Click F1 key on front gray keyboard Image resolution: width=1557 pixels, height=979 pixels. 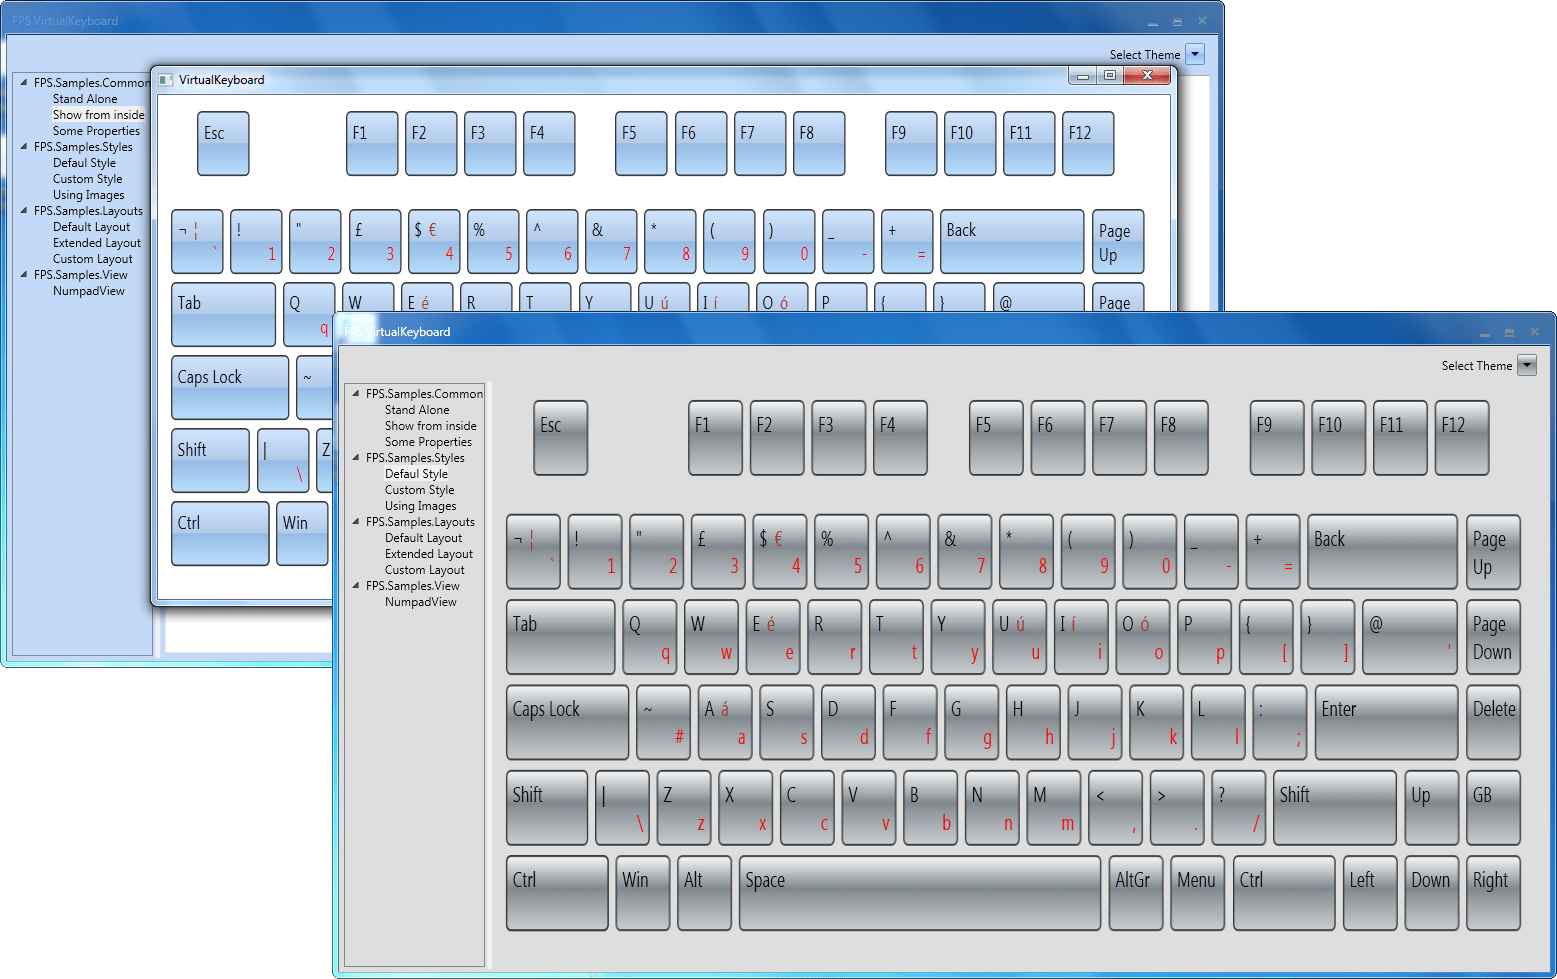click(x=715, y=438)
